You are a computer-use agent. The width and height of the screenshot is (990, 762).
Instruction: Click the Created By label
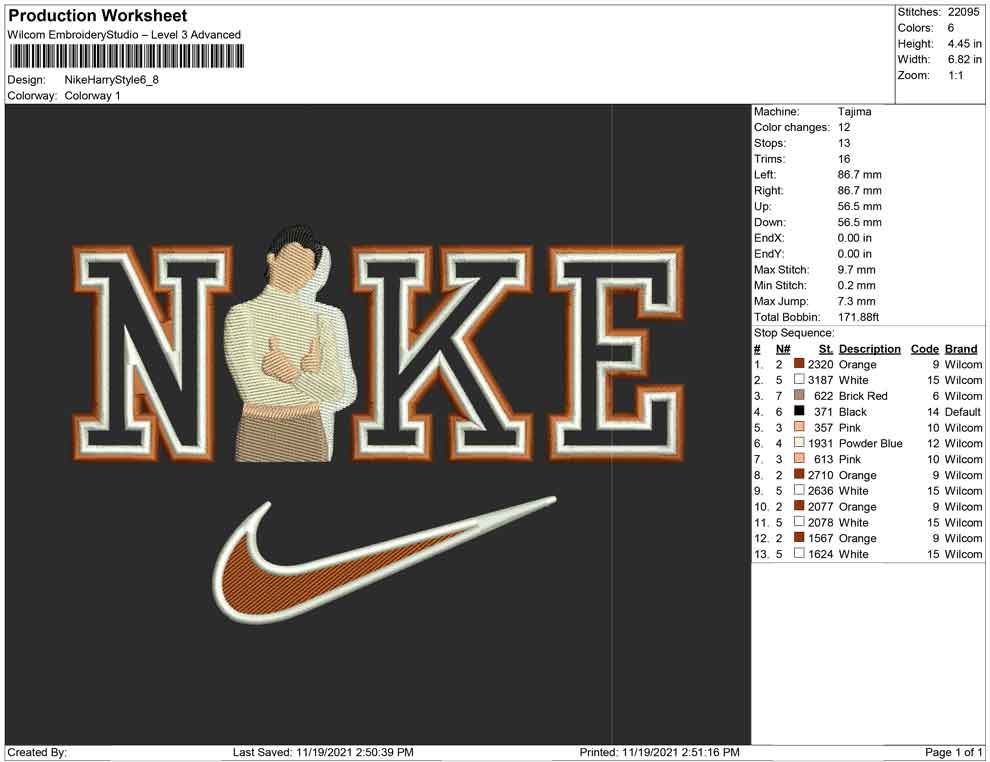37,752
